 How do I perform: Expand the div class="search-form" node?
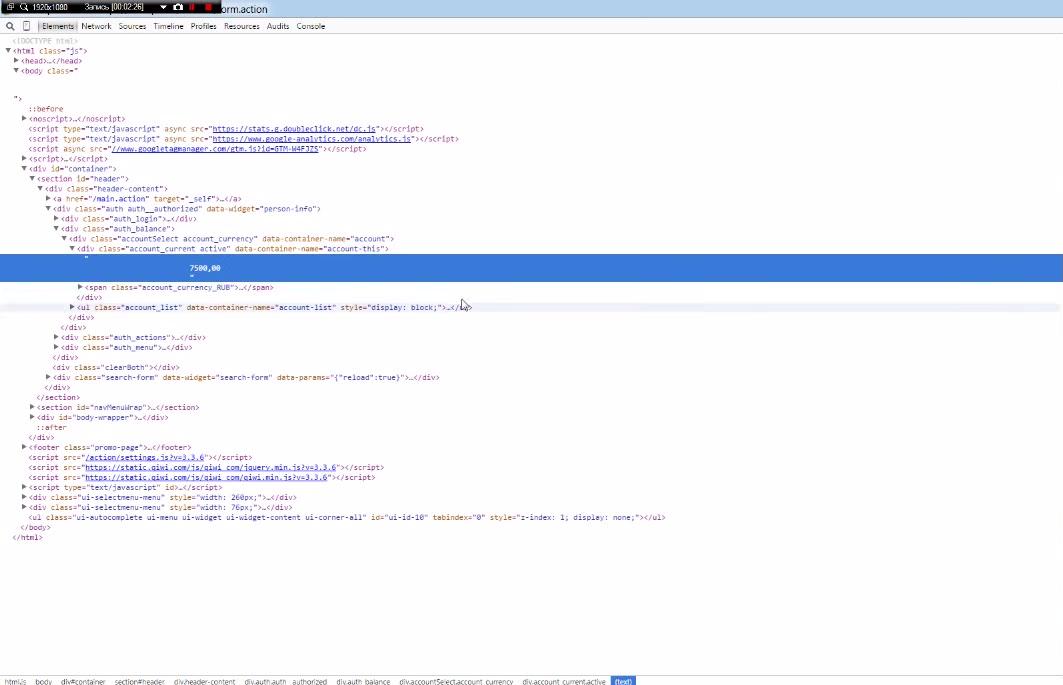(49, 377)
